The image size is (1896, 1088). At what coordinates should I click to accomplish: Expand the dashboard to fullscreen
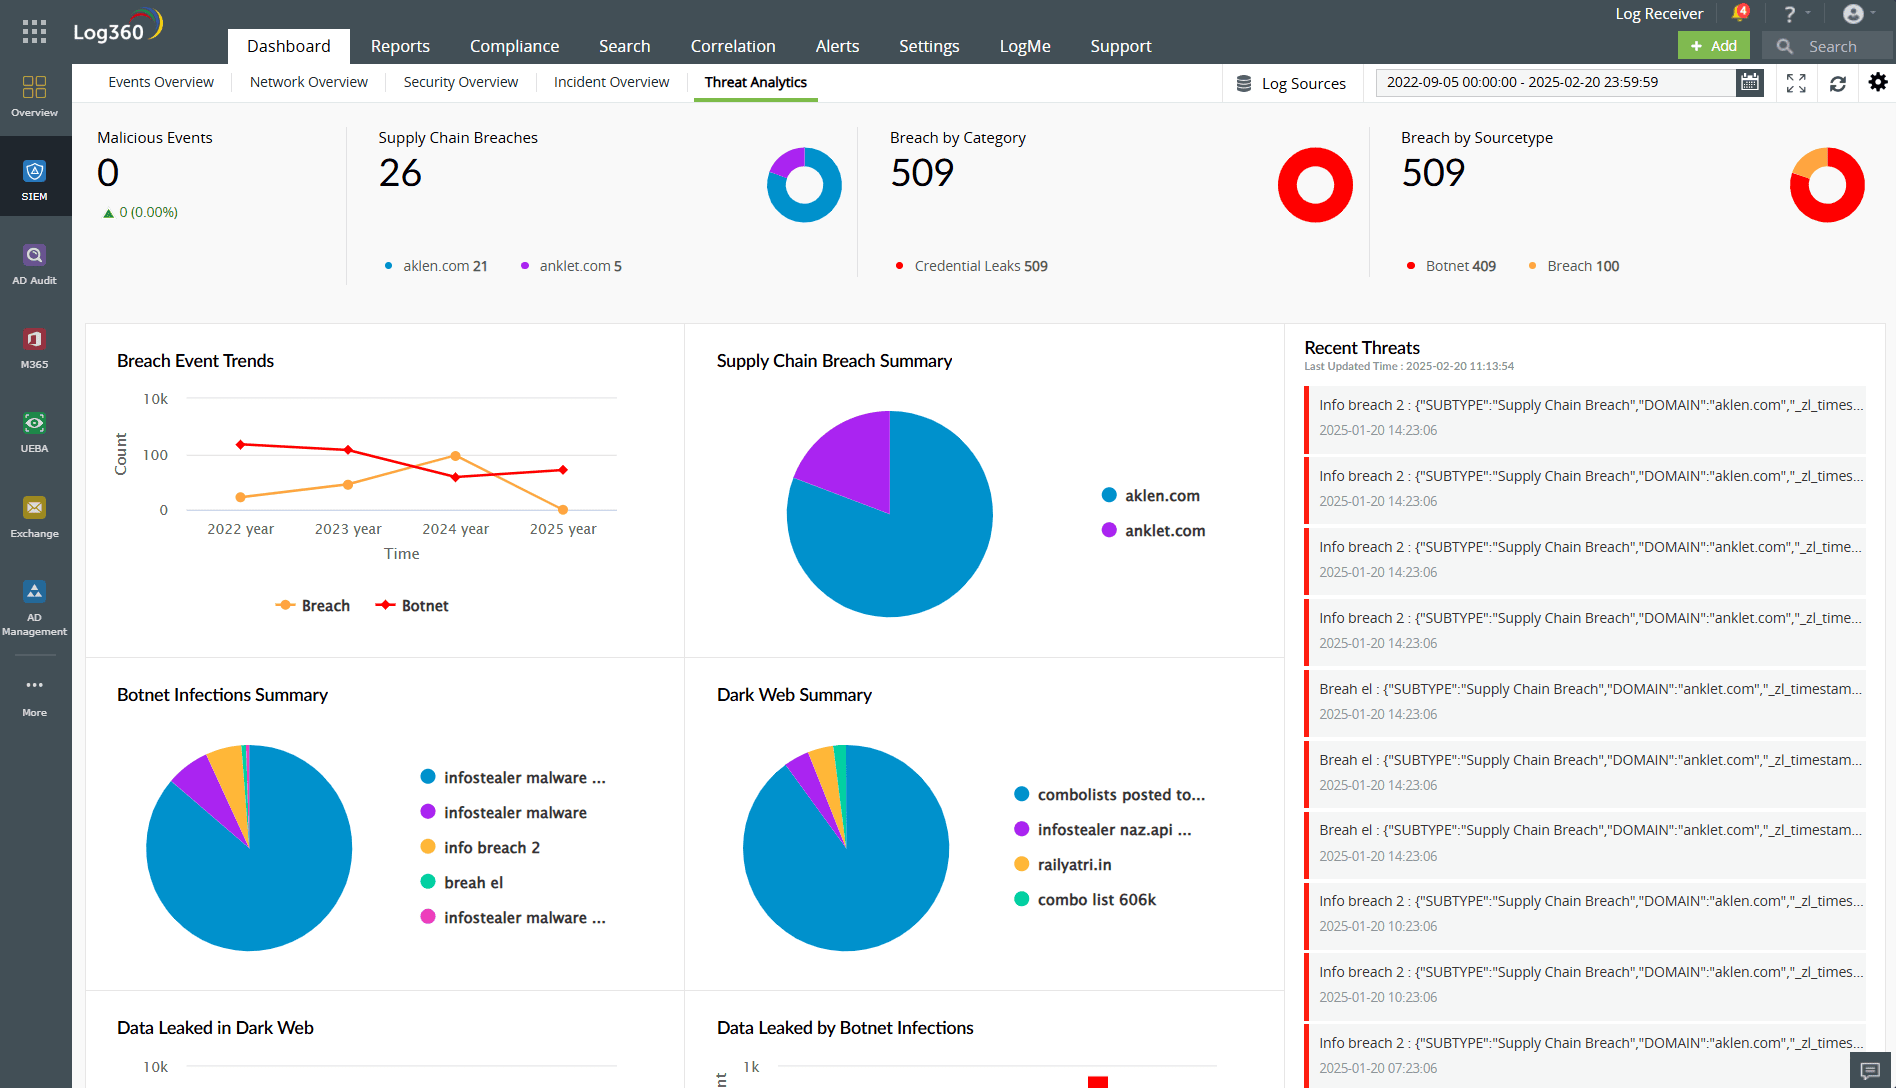(1796, 83)
